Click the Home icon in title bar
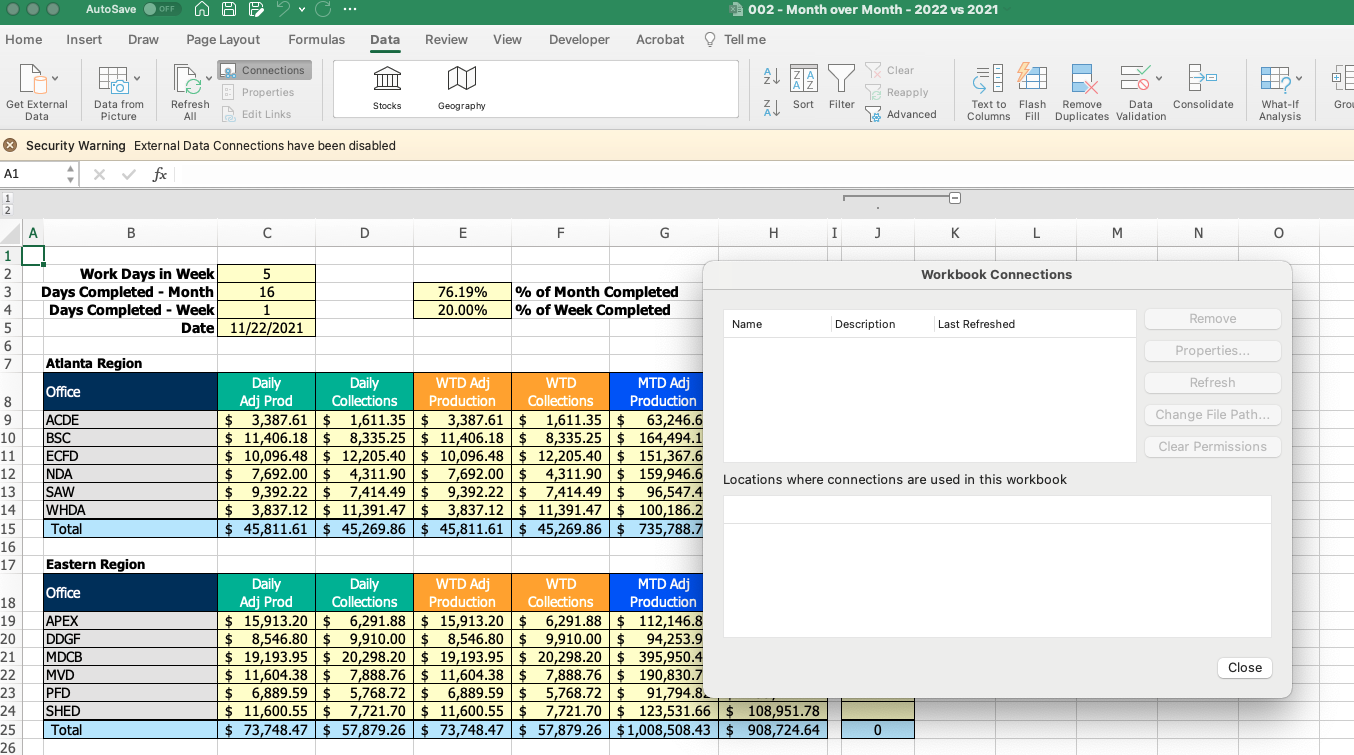 click(x=201, y=9)
